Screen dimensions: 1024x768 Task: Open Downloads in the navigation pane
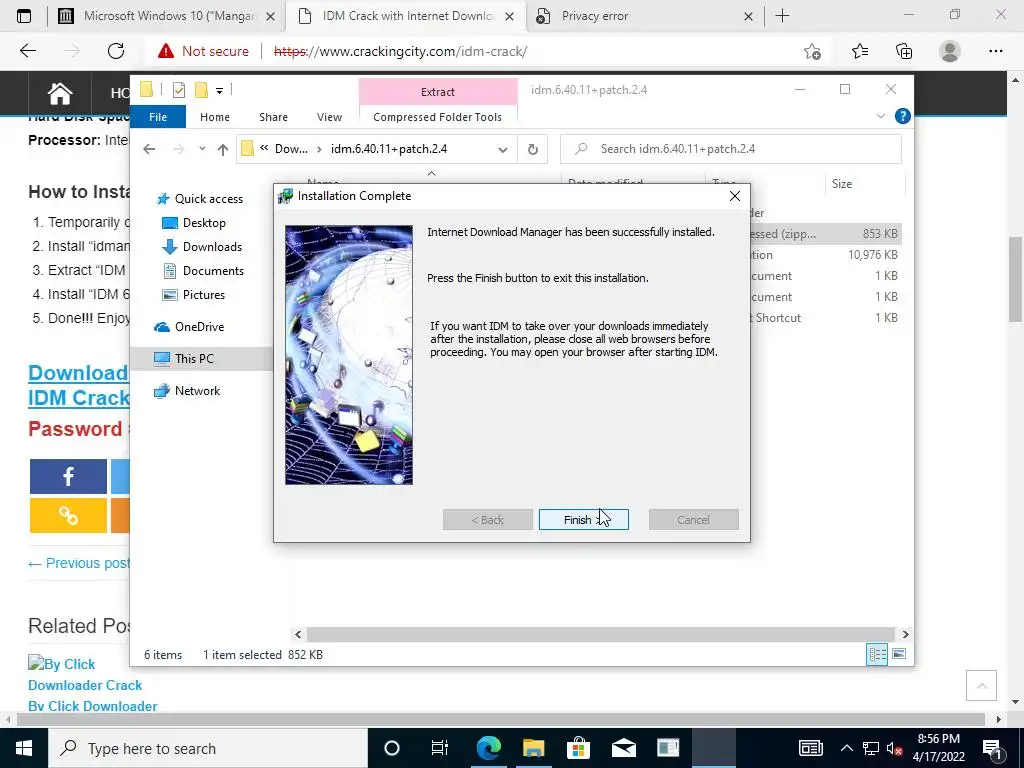202,247
